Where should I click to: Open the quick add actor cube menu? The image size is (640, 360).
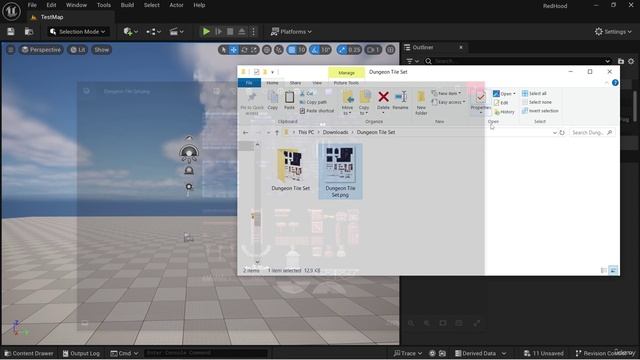coord(130,31)
